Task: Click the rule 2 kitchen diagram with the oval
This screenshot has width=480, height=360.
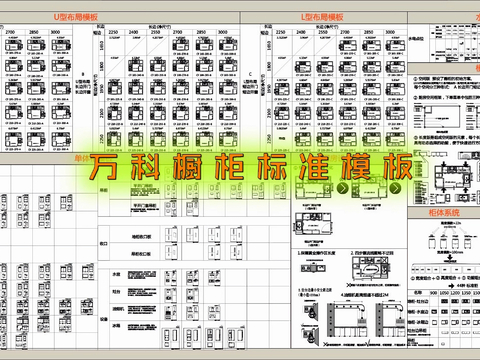Action: click(x=371, y=268)
